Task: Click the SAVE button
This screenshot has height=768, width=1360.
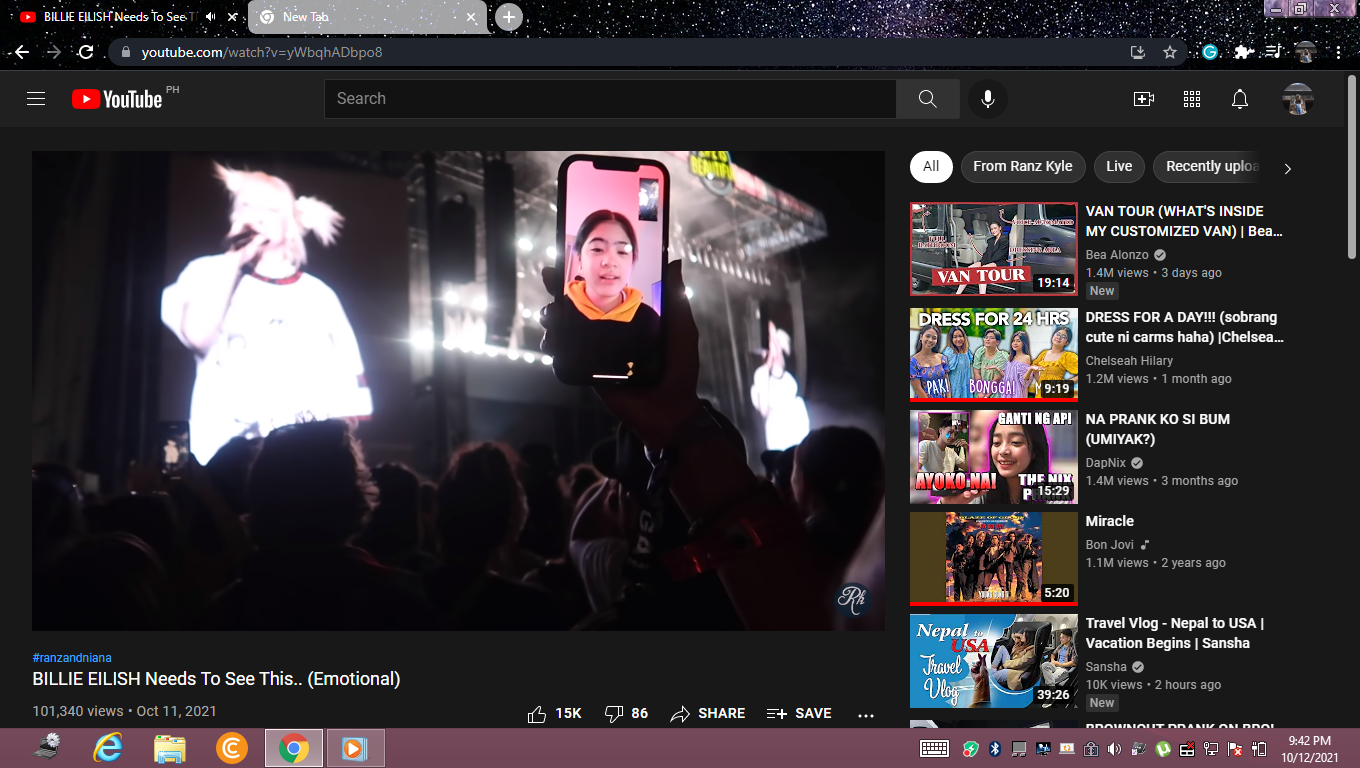Action: [x=799, y=714]
